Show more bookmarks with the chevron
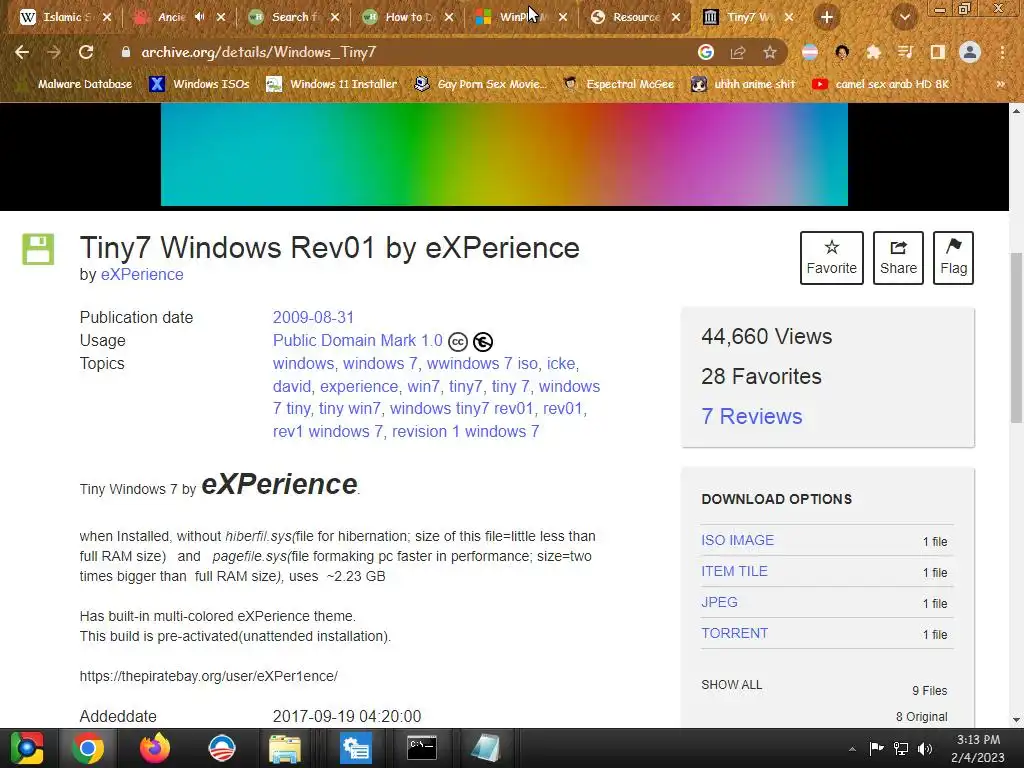This screenshot has width=1024, height=768. pyautogui.click(x=1000, y=84)
